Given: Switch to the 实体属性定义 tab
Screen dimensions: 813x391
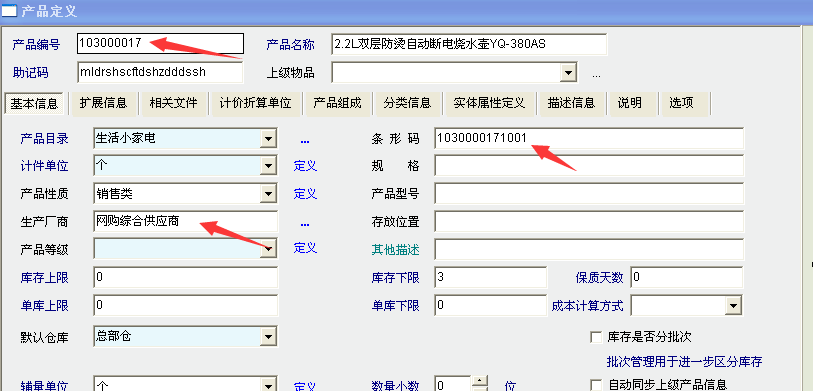Looking at the screenshot, I should pyautogui.click(x=489, y=103).
